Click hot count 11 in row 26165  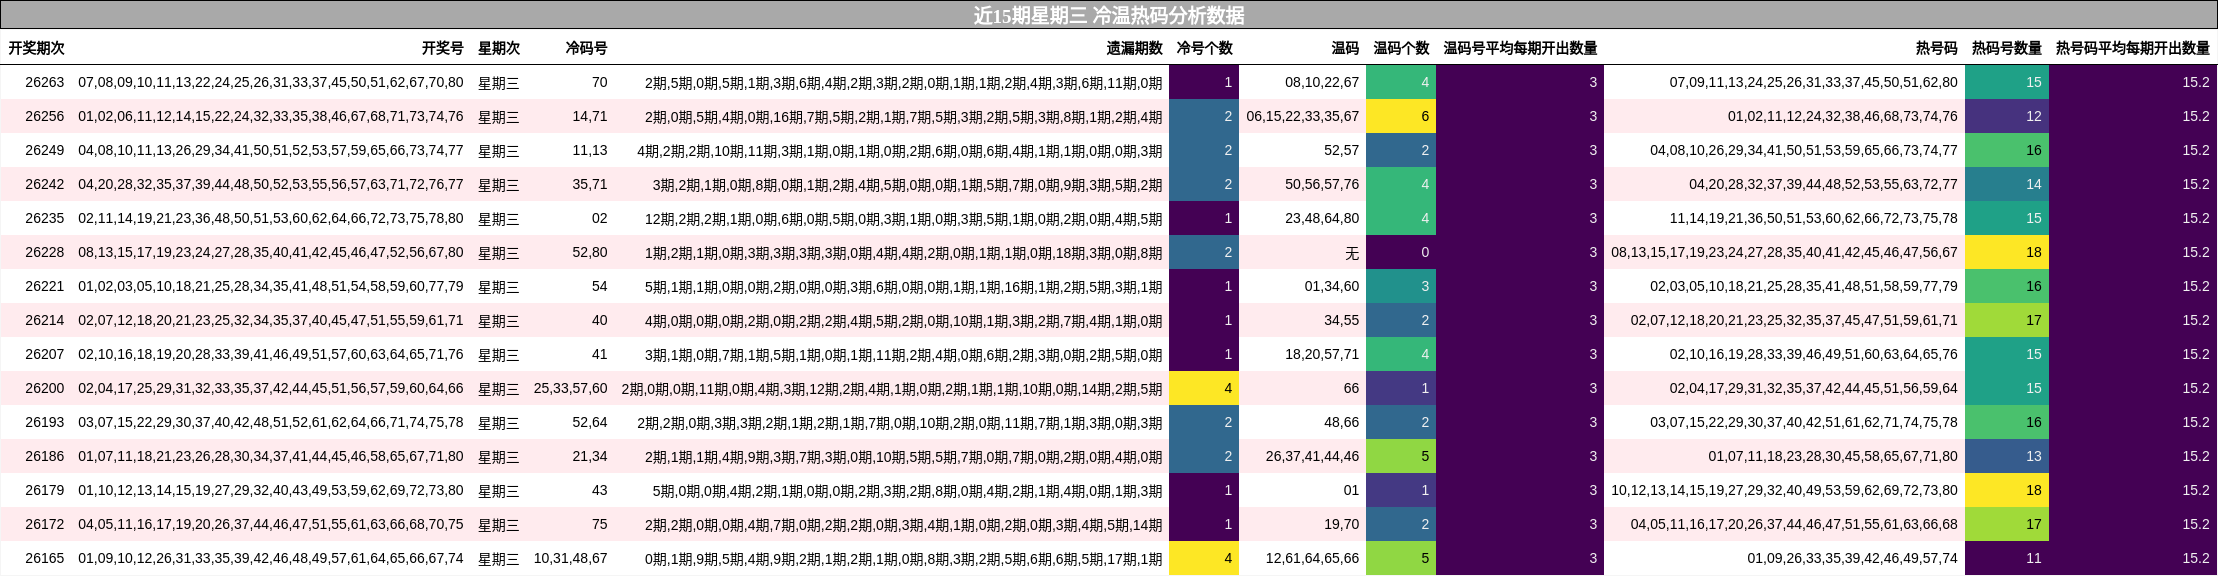(2007, 558)
